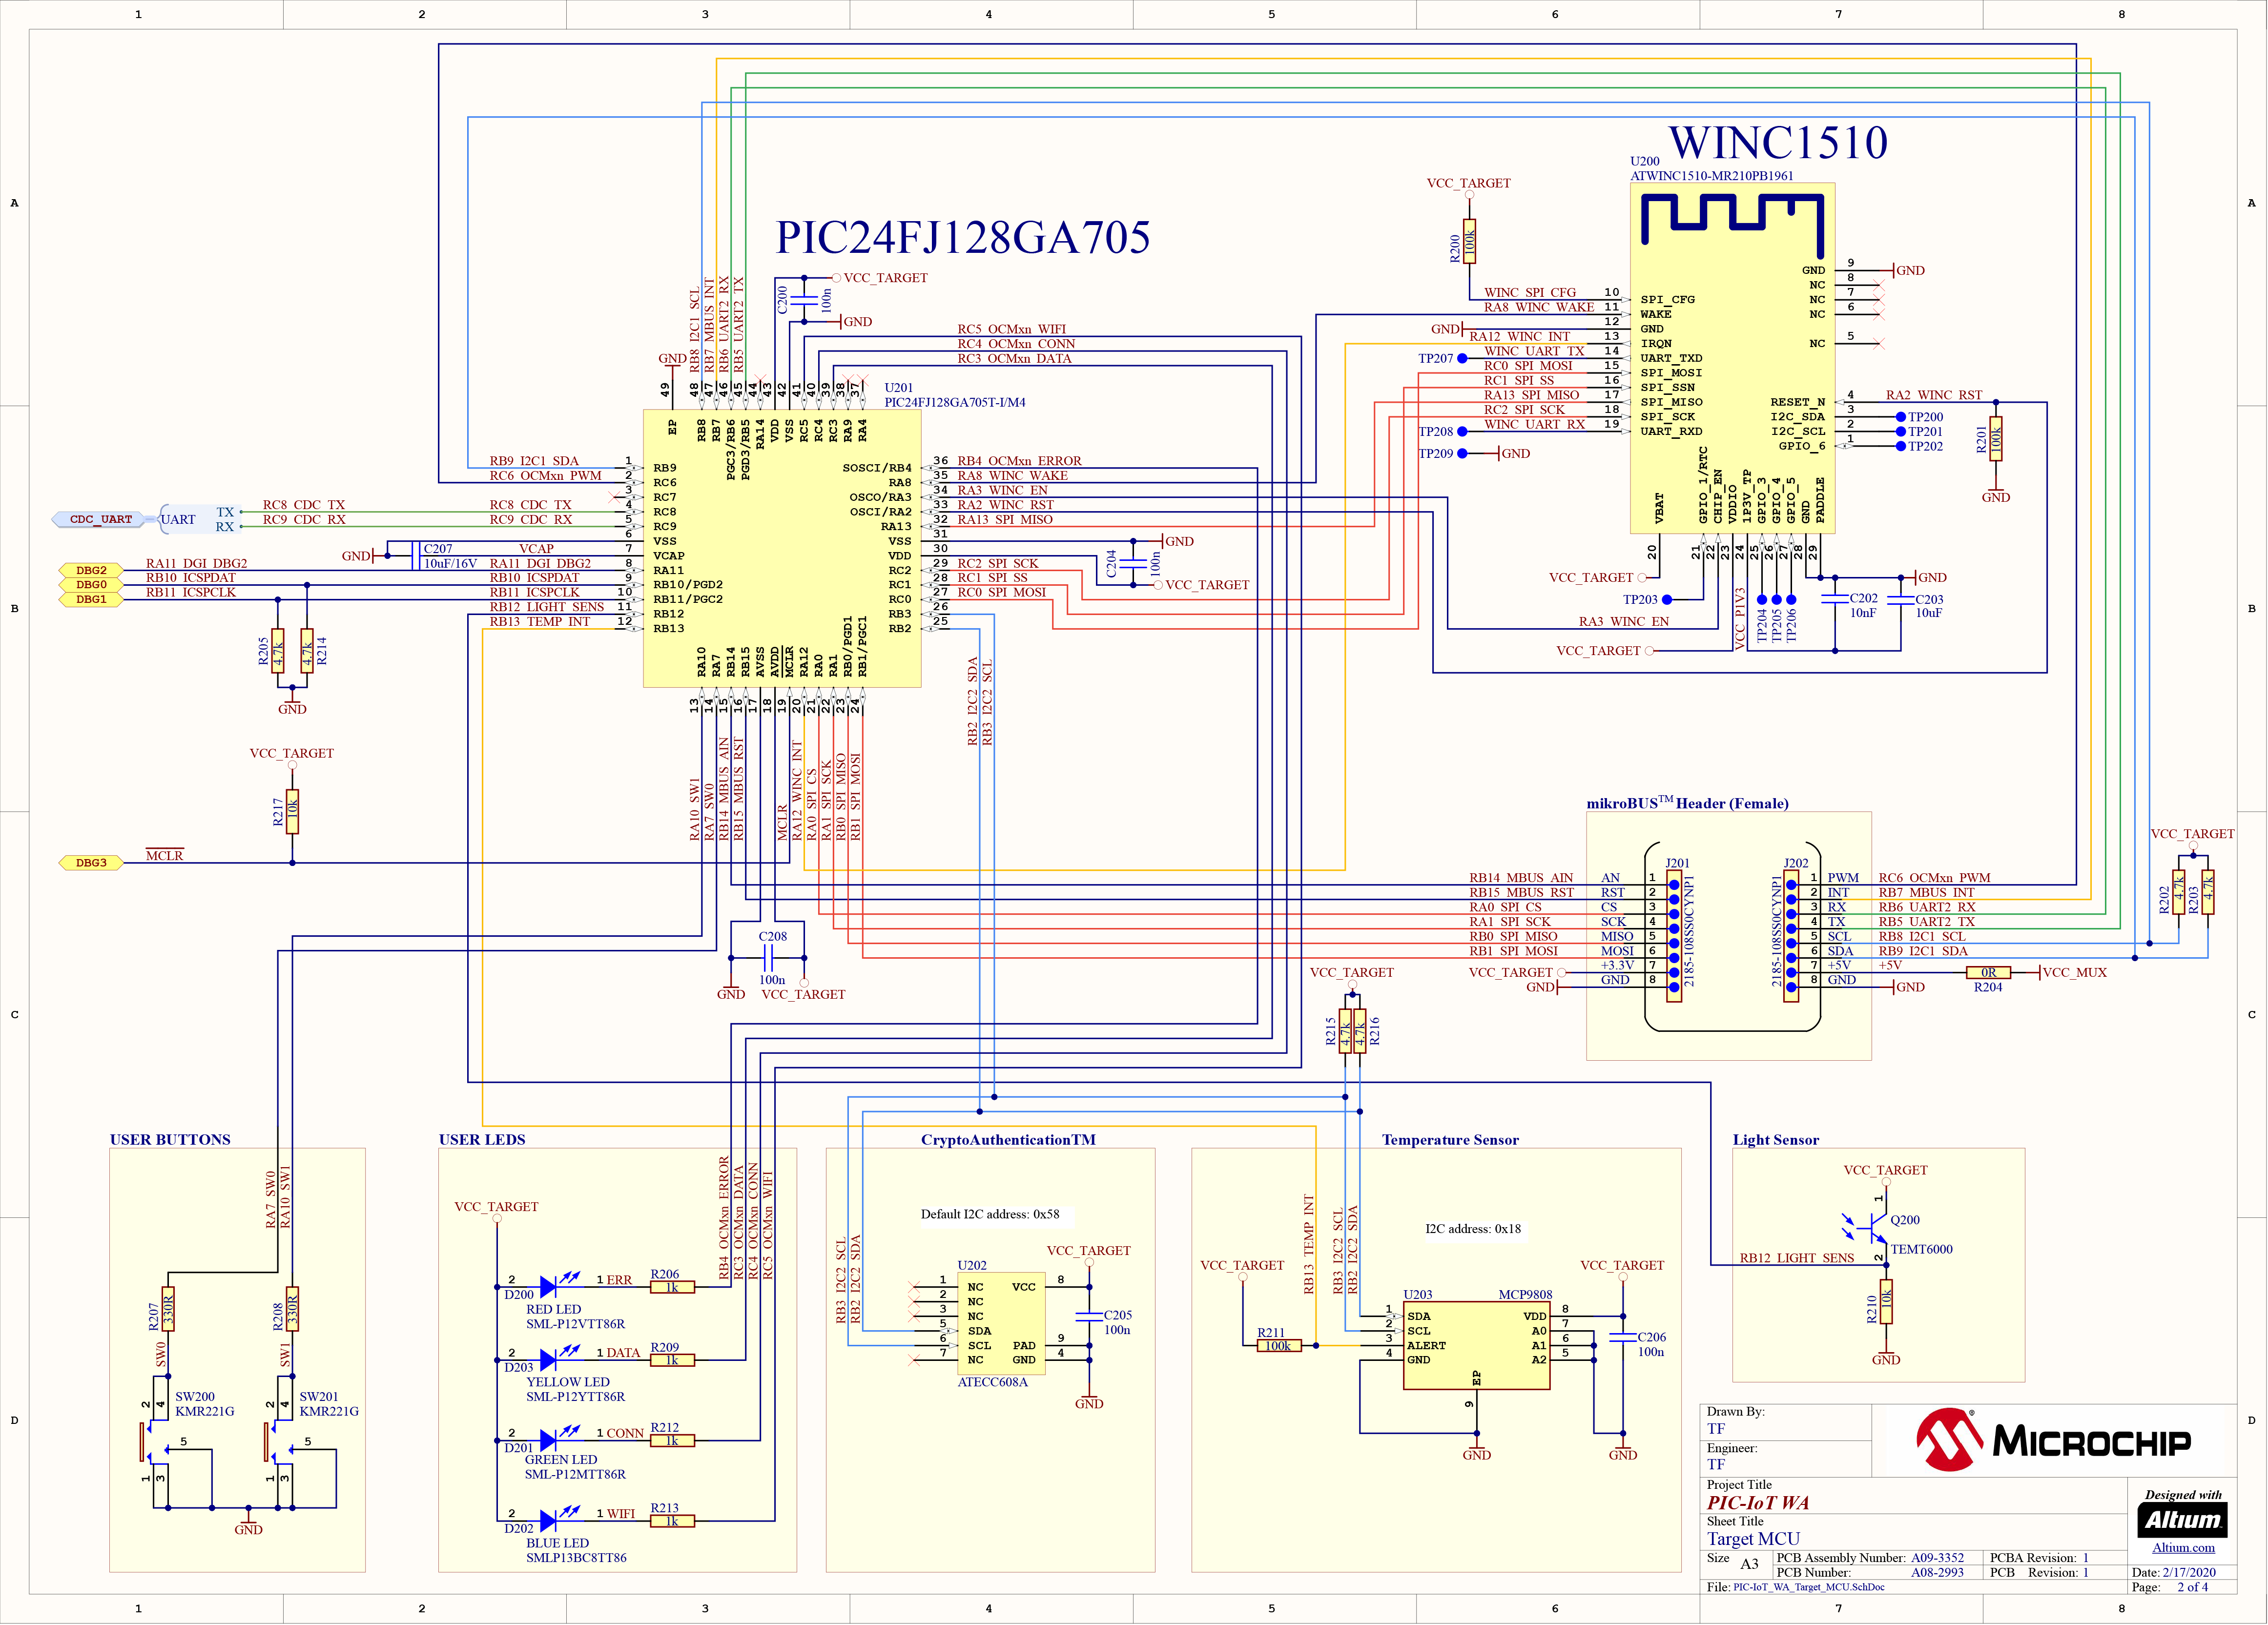This screenshot has width=2268, height=1625.
Task: Select resistor R213 on the WIFI line
Action: (x=672, y=1520)
